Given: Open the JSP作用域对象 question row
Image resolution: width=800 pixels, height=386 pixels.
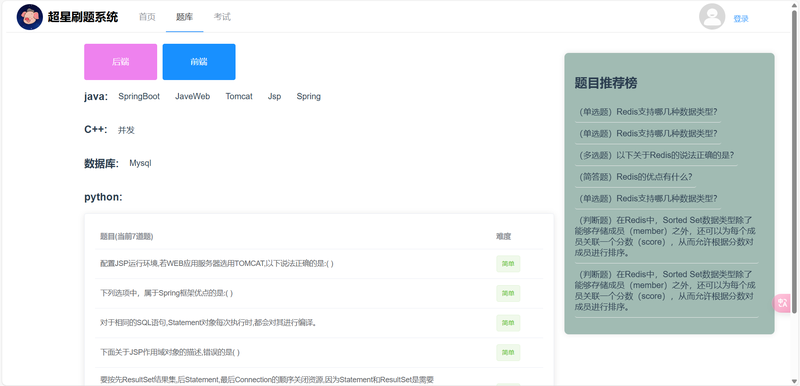Looking at the screenshot, I should (x=319, y=352).
